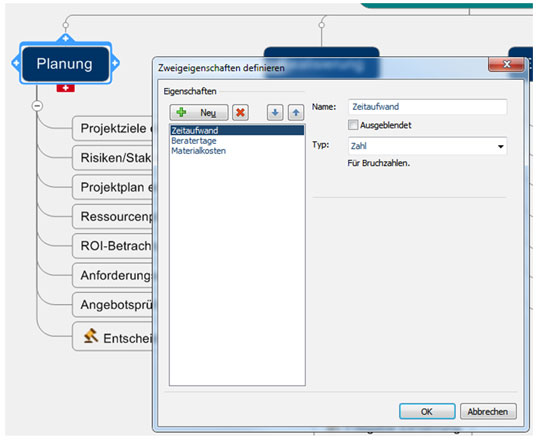Image resolution: width=538 pixels, height=440 pixels.
Task: Click the gavel icon on Entscheidung topic
Action: tap(91, 336)
